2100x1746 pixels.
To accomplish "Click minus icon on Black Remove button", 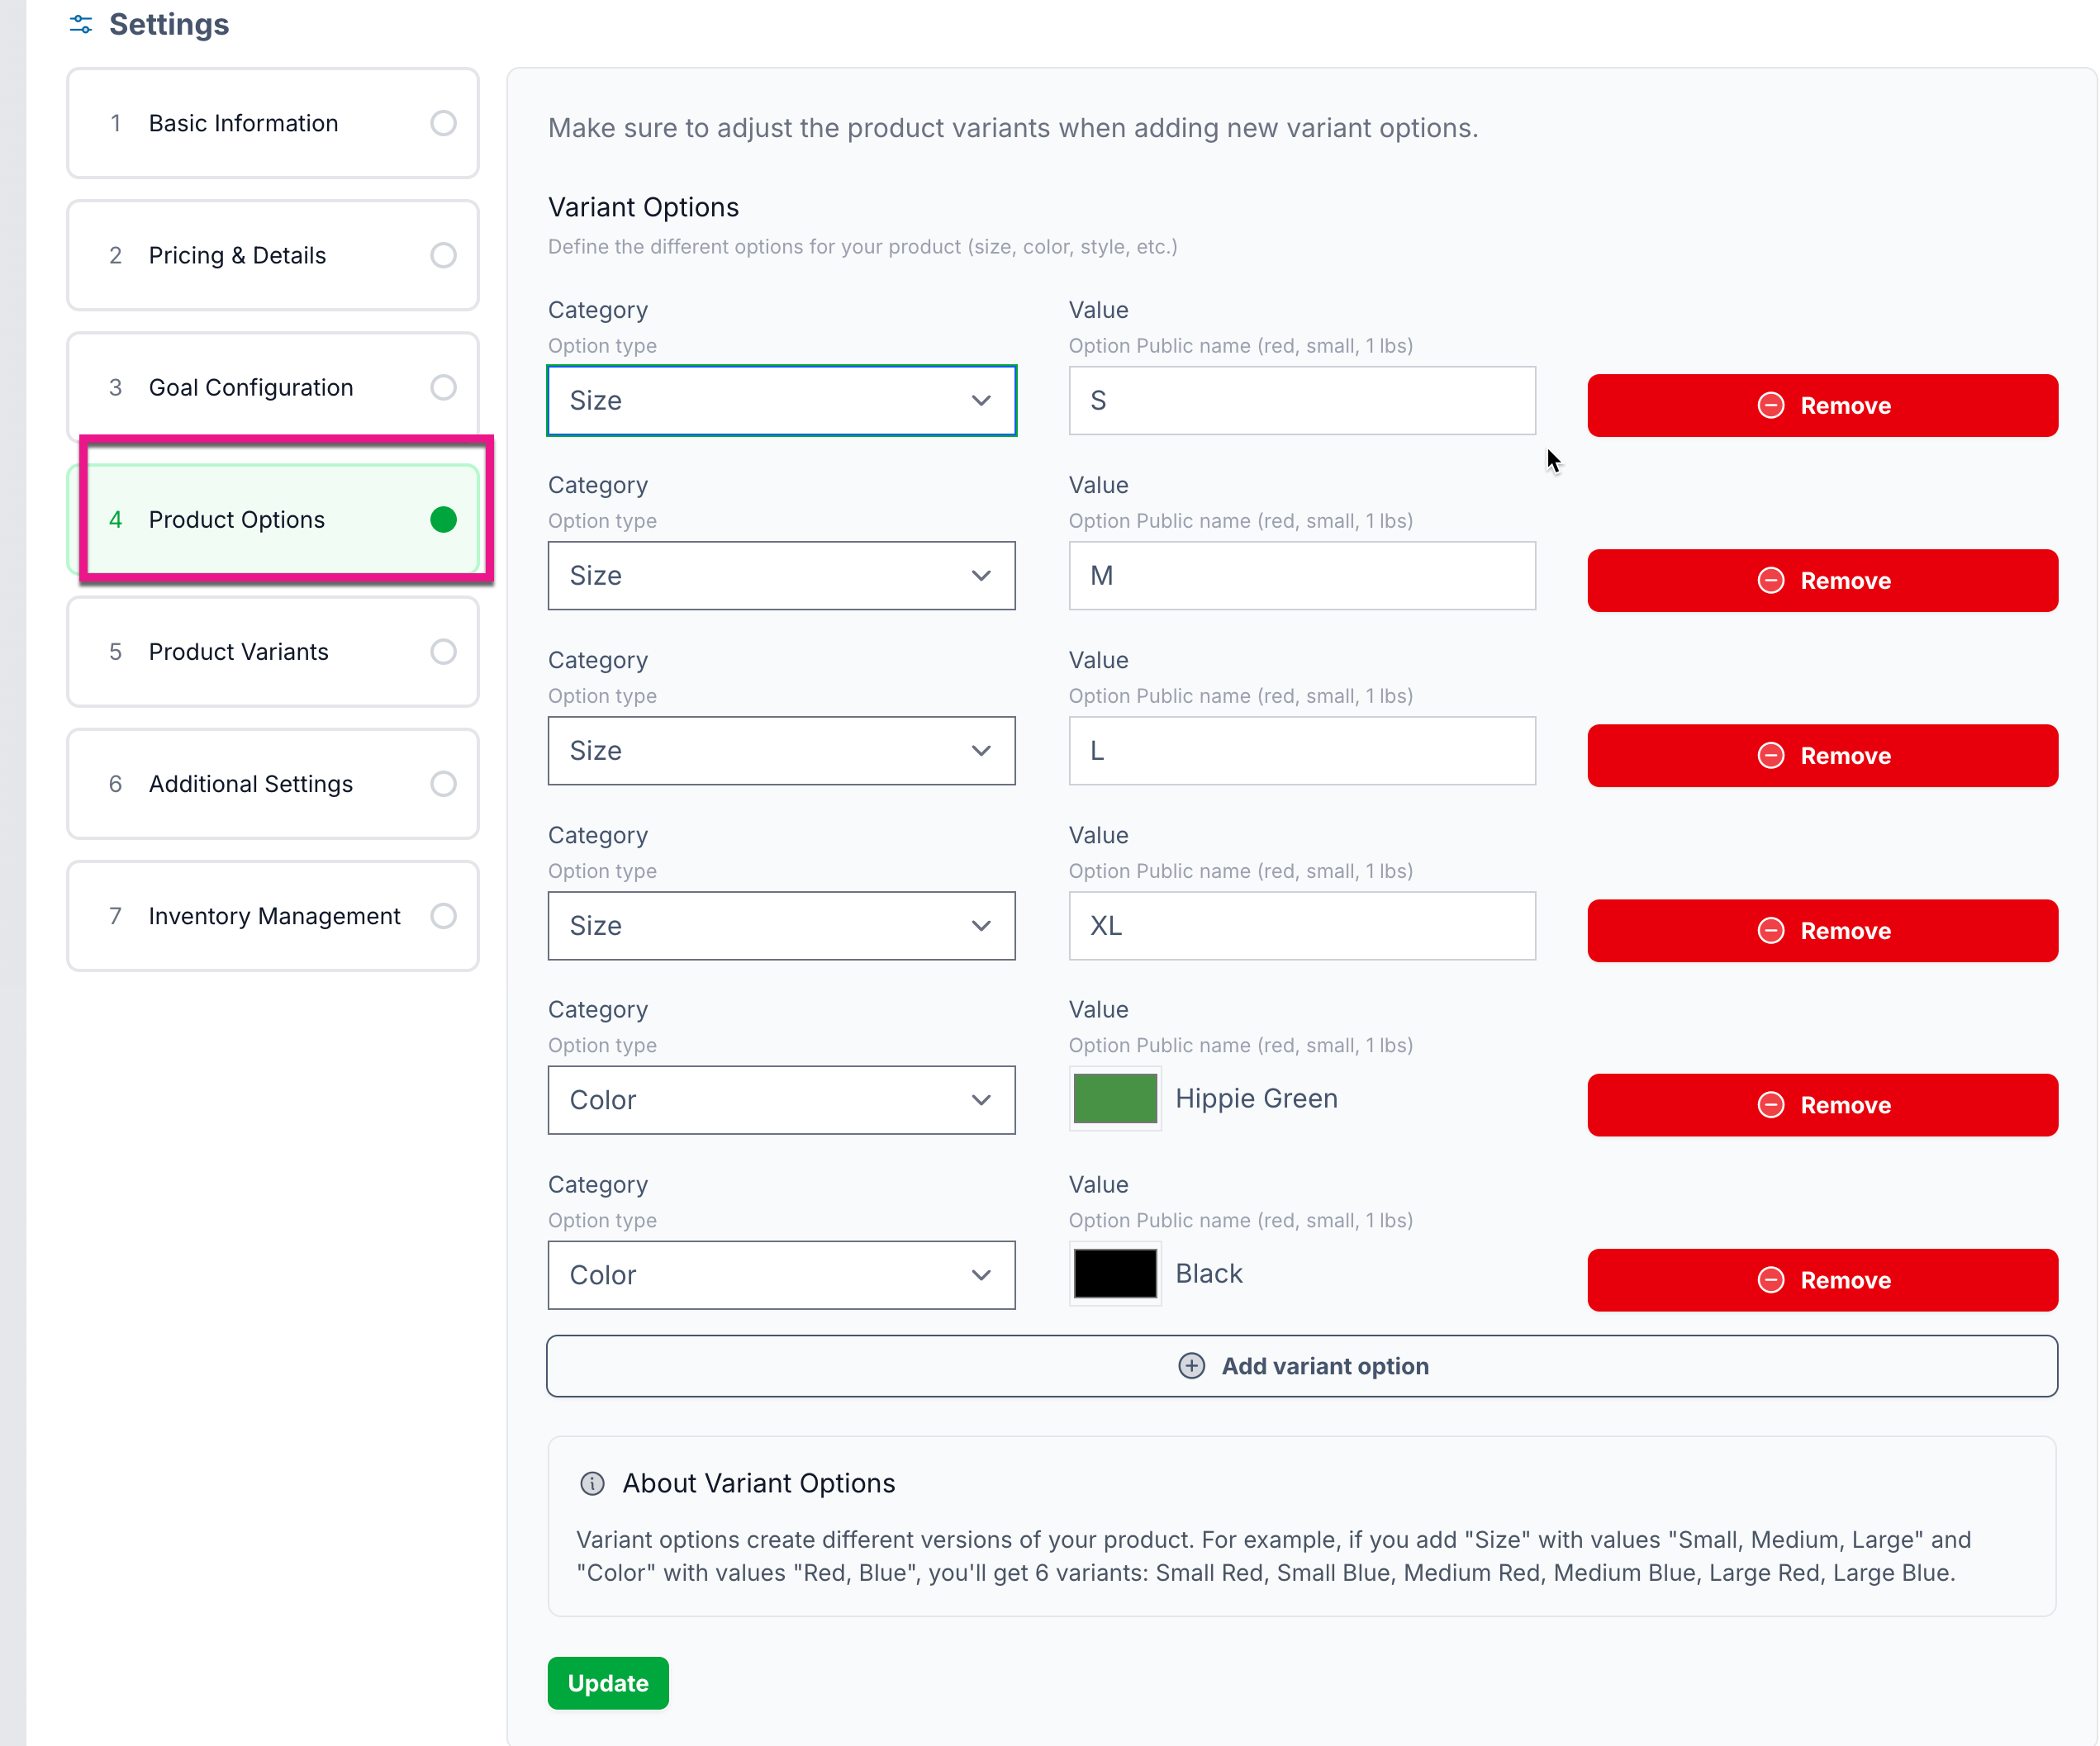I will (1770, 1279).
